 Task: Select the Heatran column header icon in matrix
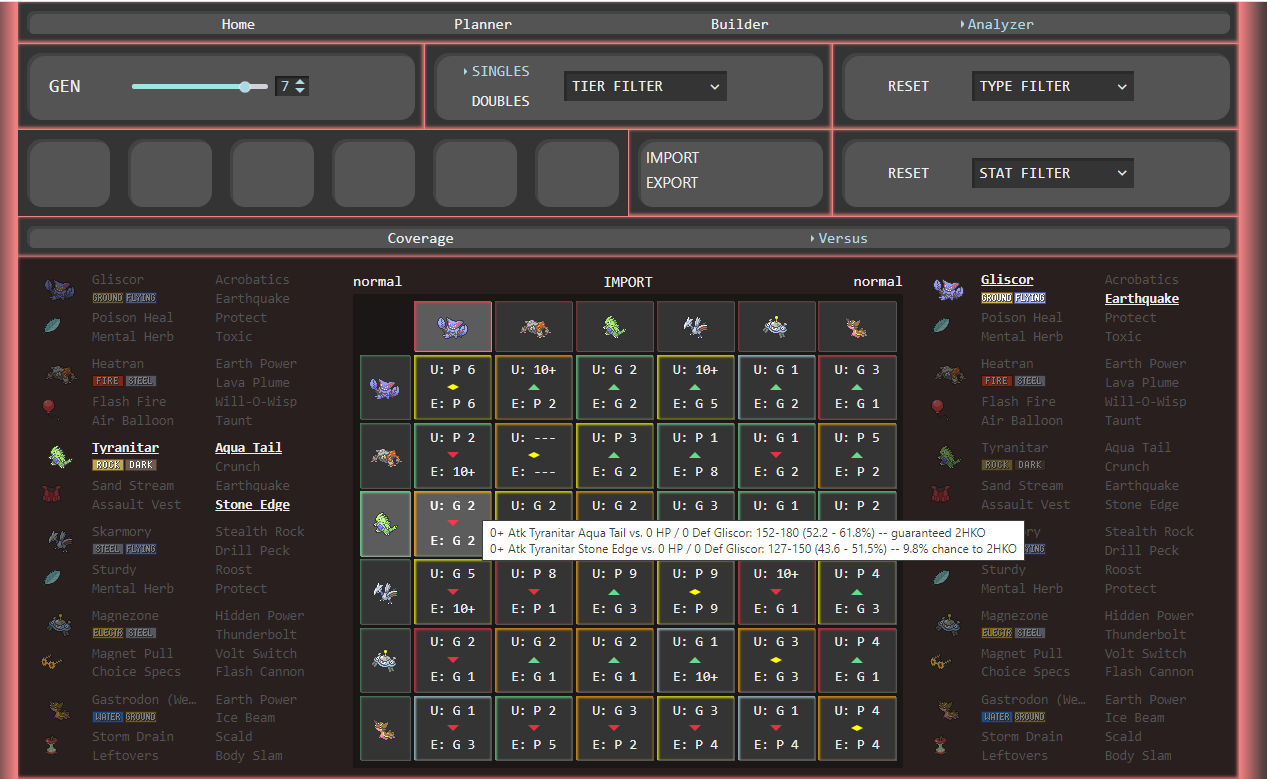pos(534,326)
